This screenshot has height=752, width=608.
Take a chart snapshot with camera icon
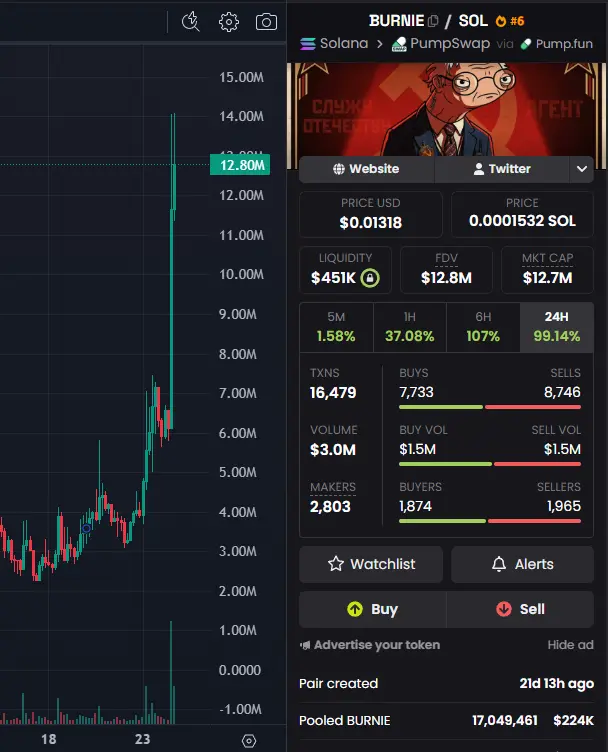click(x=266, y=22)
